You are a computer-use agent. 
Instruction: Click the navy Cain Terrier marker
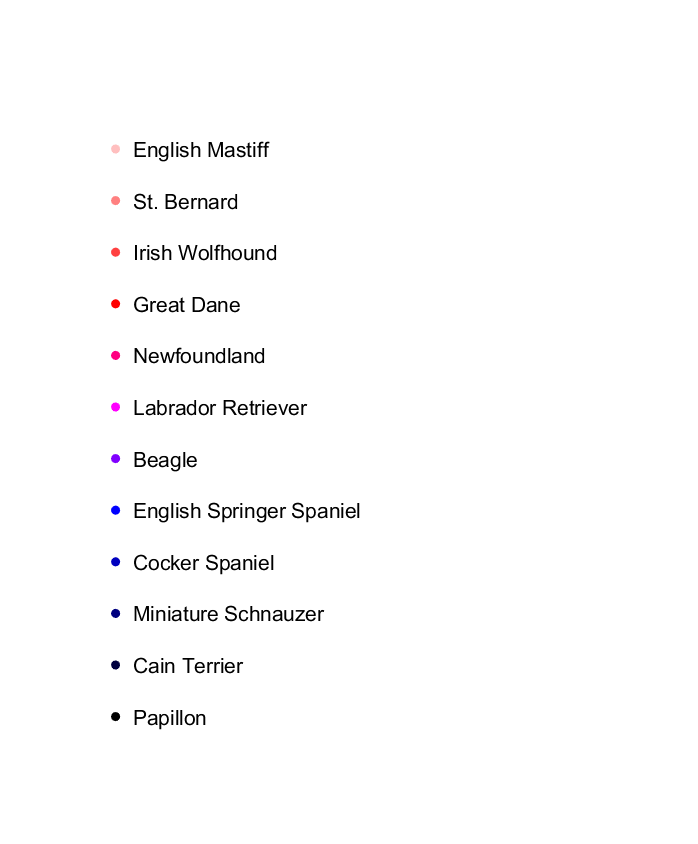pyautogui.click(x=115, y=665)
